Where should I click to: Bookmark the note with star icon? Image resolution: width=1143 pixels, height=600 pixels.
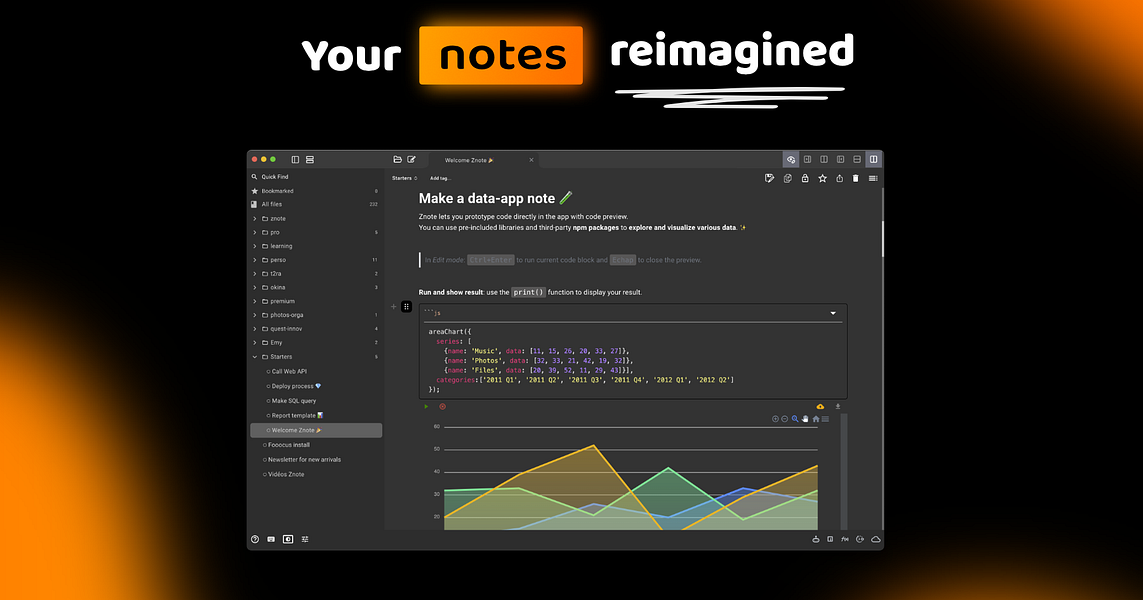[x=822, y=179]
